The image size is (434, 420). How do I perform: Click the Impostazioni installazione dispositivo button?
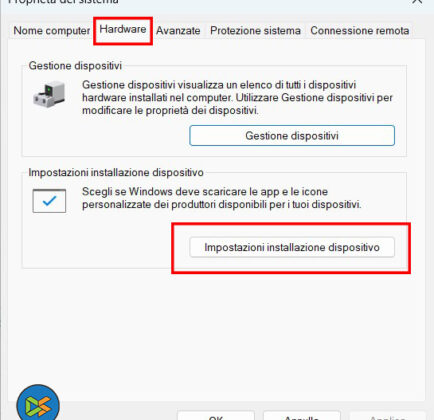292,247
